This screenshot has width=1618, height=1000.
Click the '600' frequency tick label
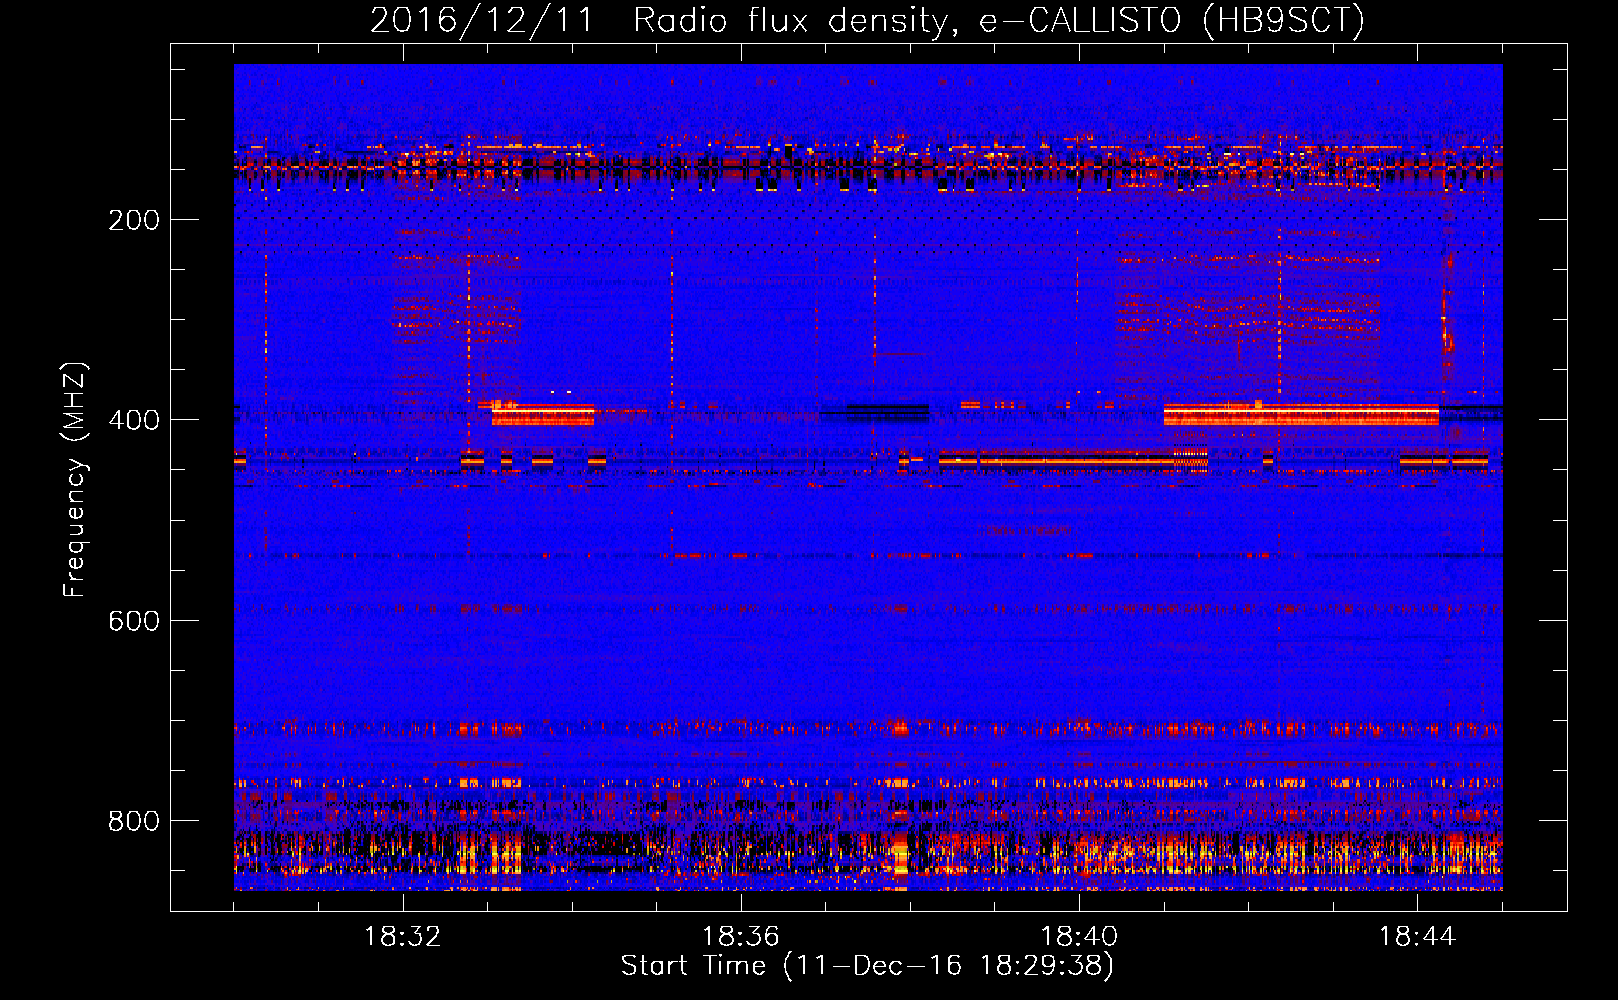tap(134, 621)
